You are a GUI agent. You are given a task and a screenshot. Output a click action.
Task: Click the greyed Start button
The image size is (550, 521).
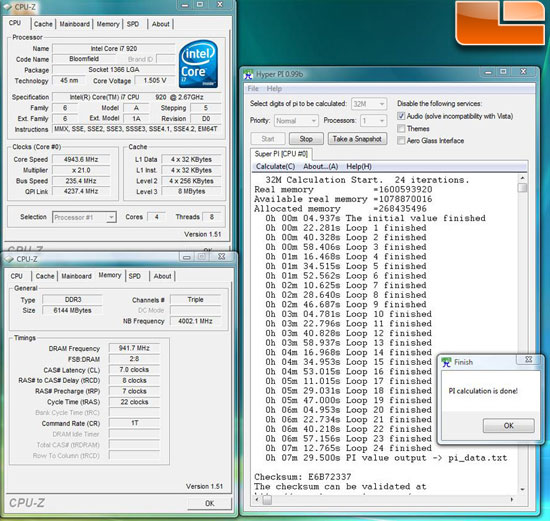[x=268, y=139]
